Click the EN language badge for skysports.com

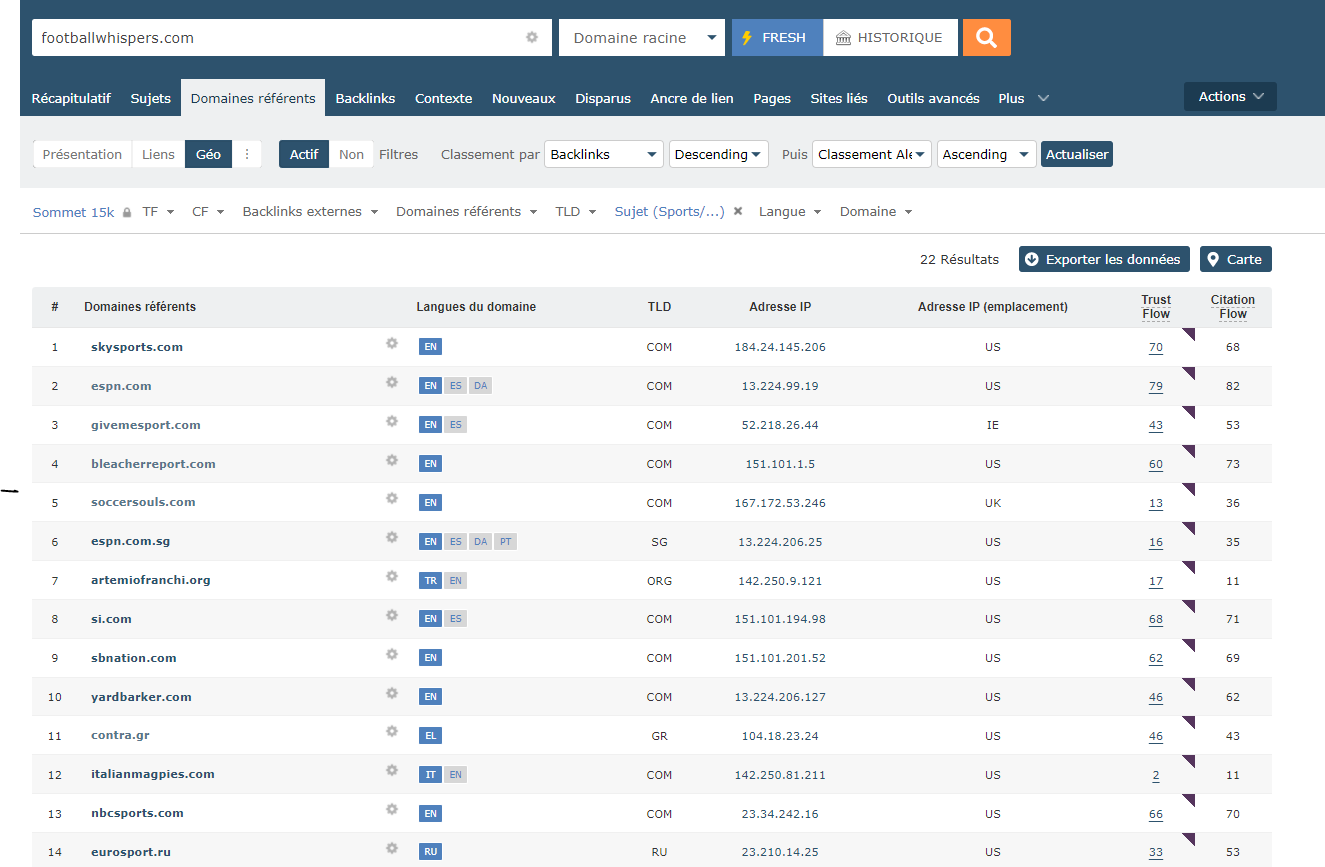pyautogui.click(x=430, y=347)
